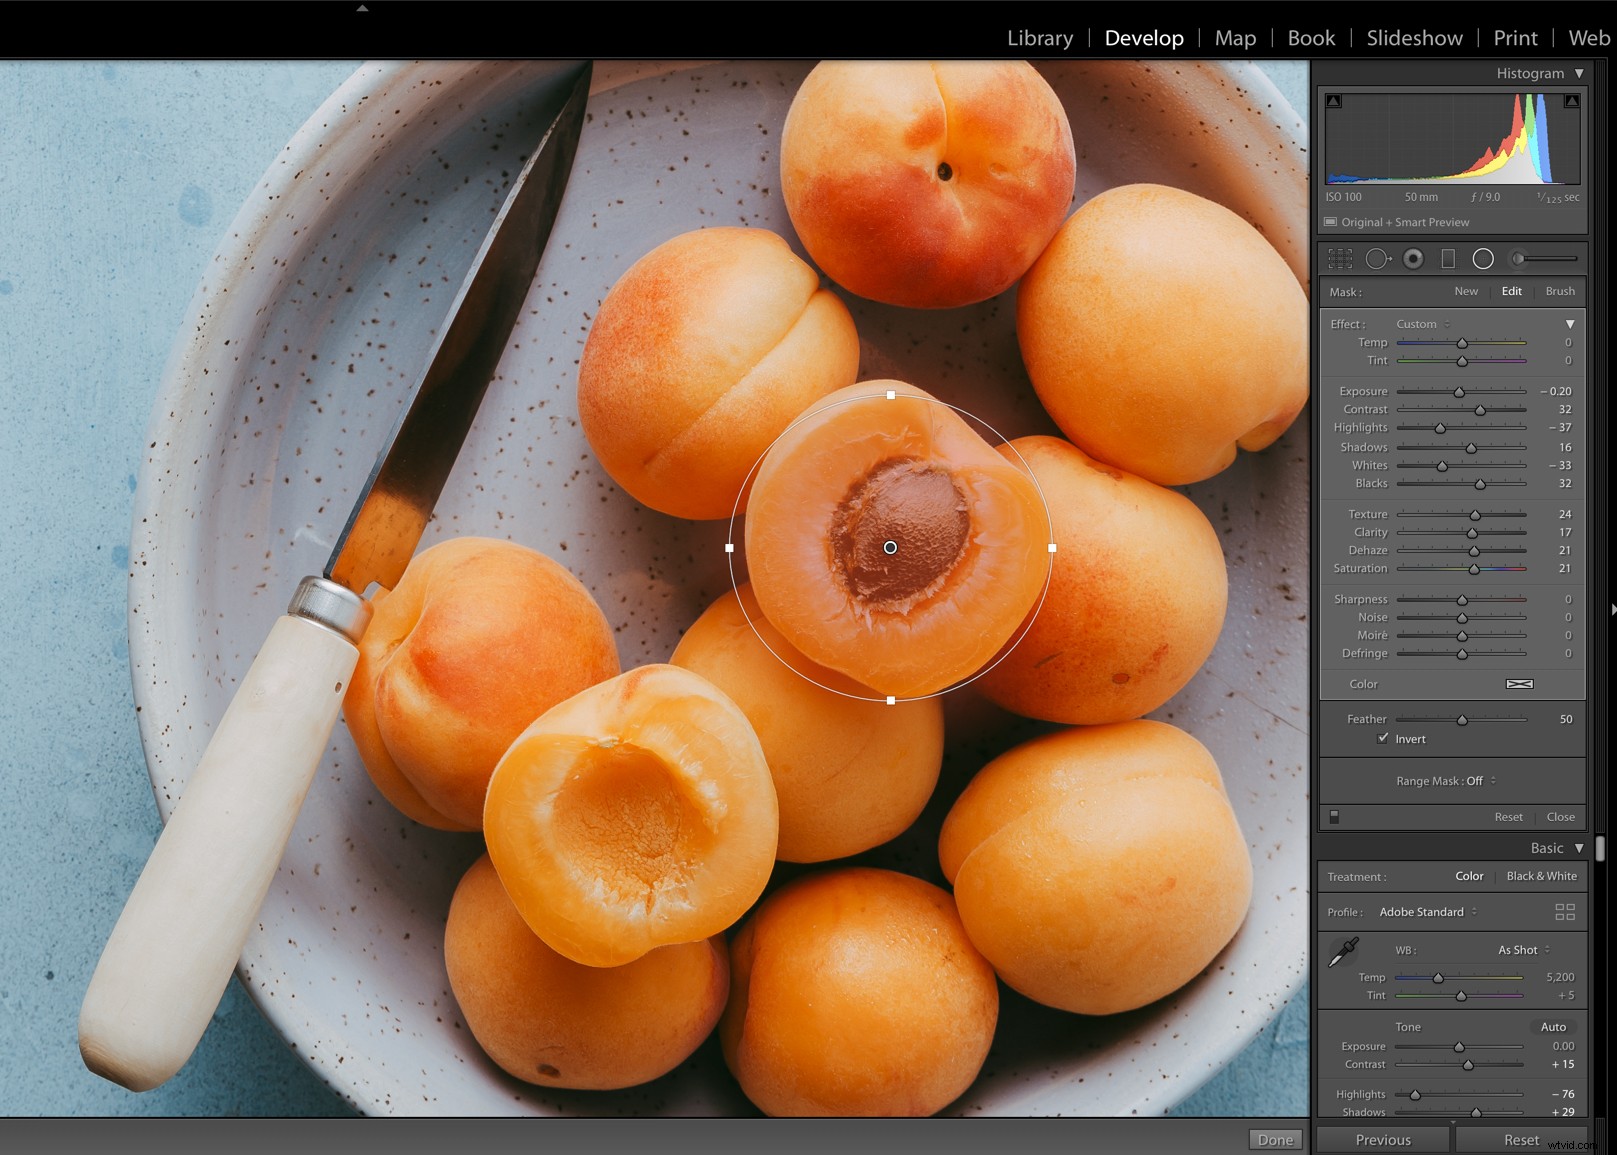The width and height of the screenshot is (1617, 1155).
Task: Apply Auto tone adjustment
Action: click(1553, 1026)
